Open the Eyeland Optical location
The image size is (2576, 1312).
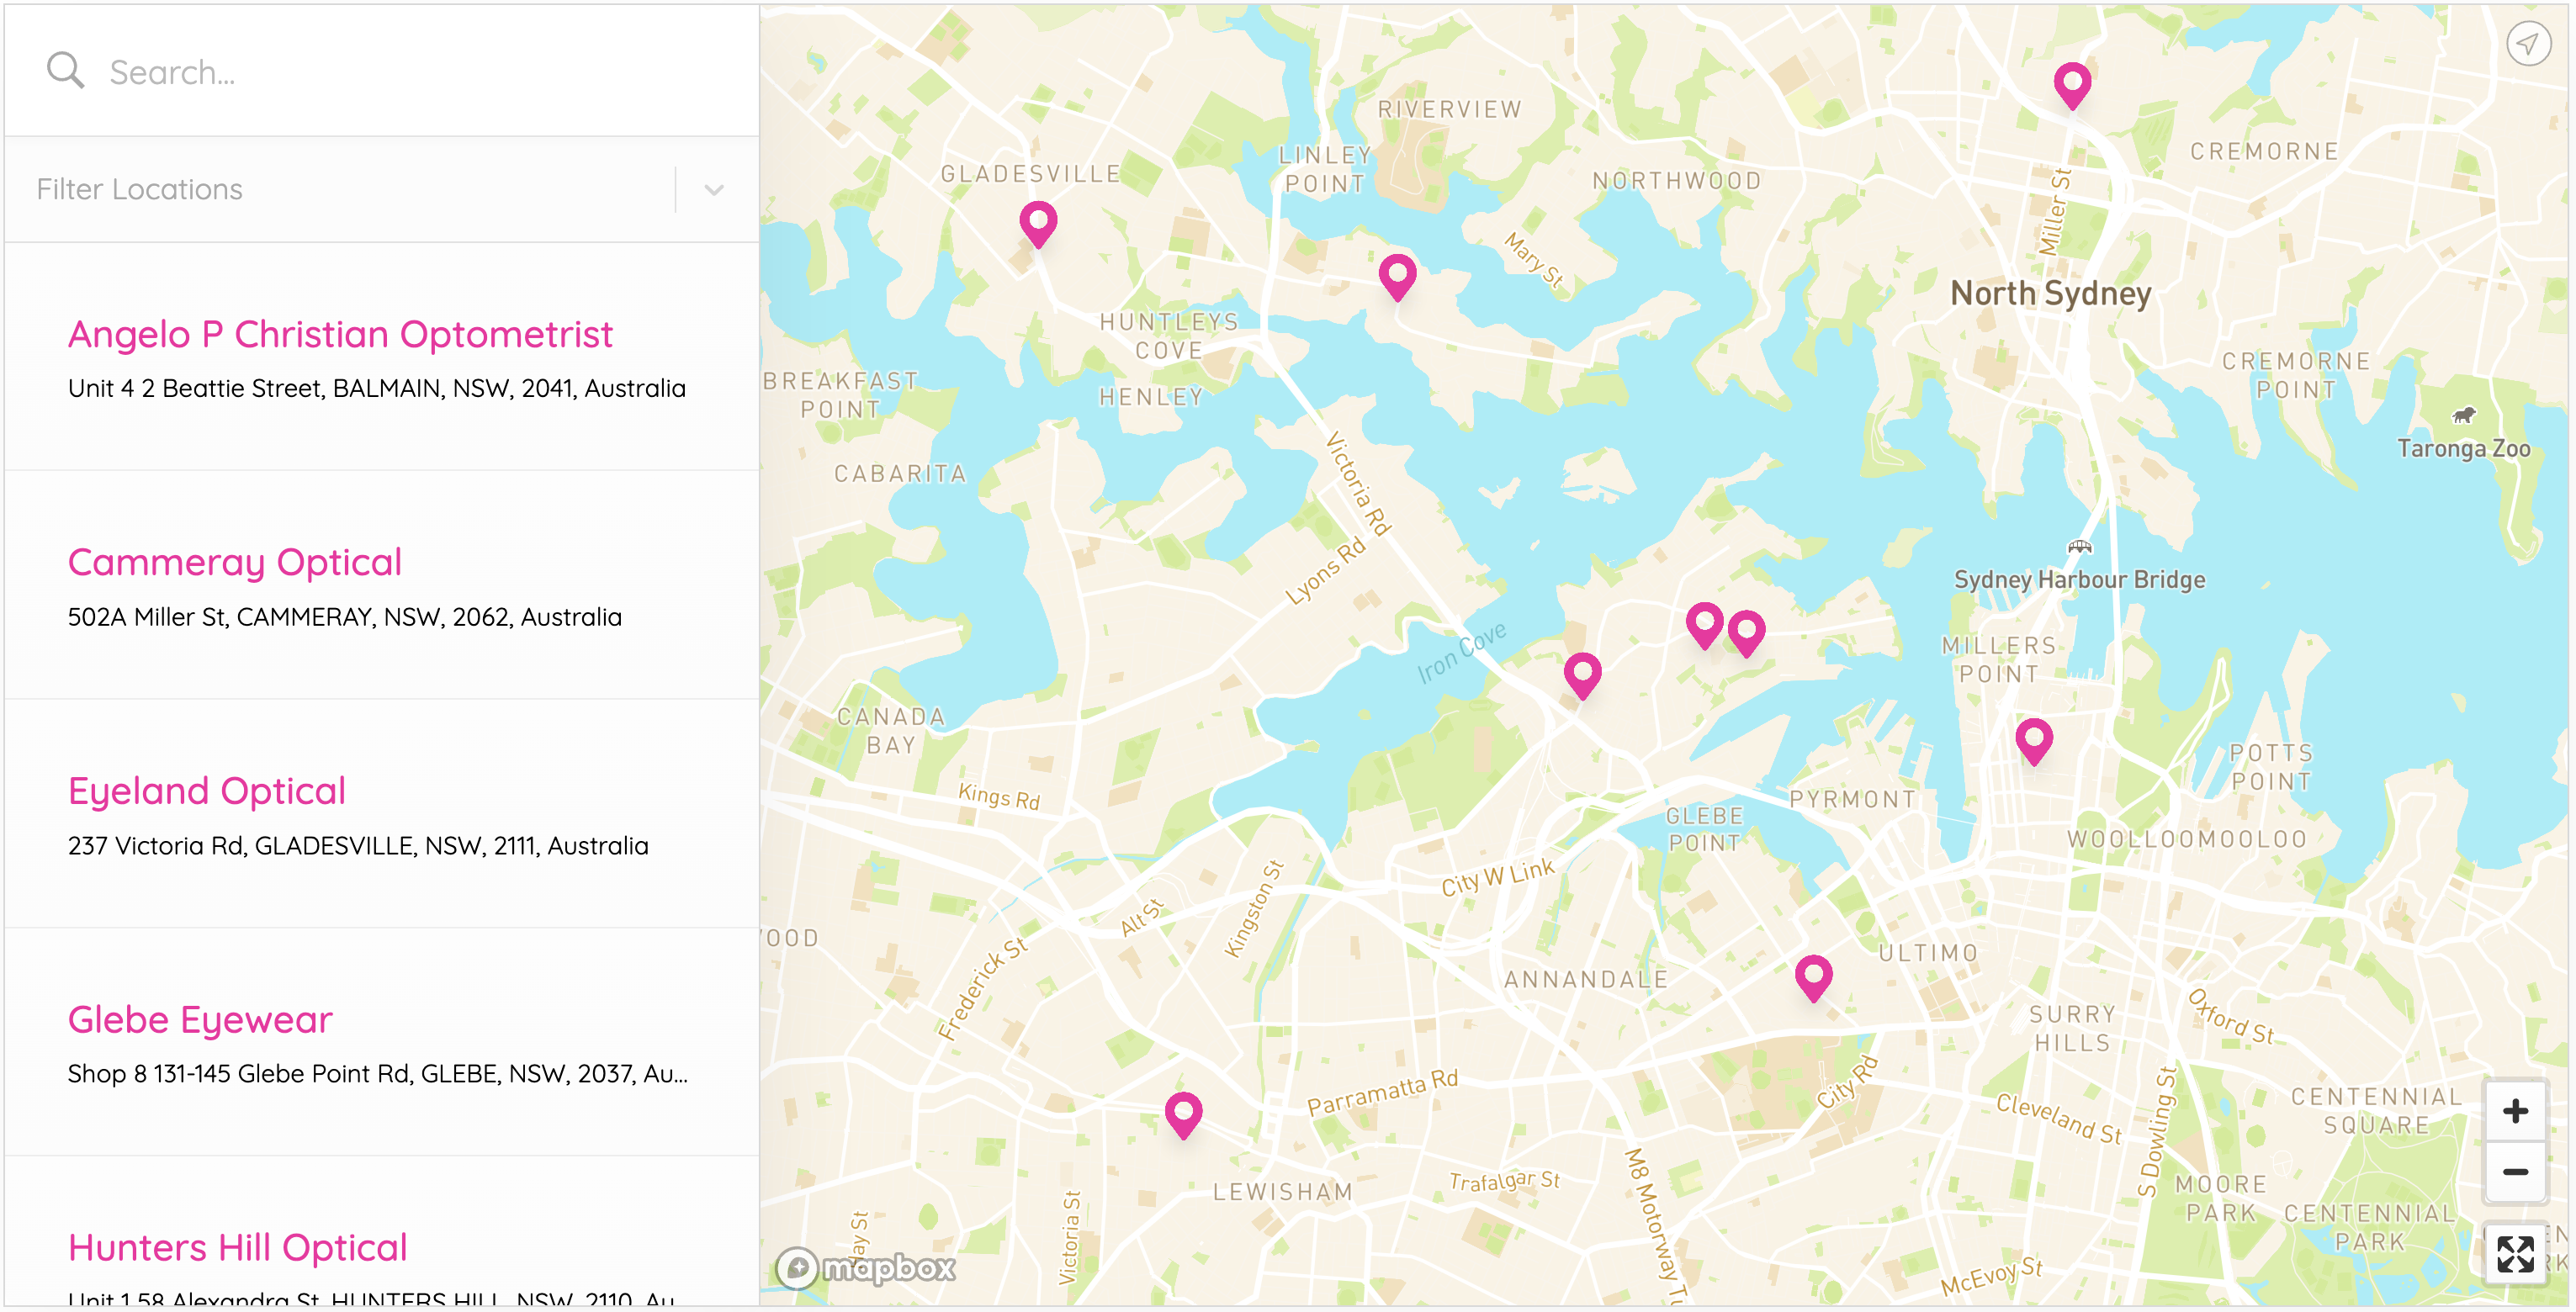[x=206, y=791]
